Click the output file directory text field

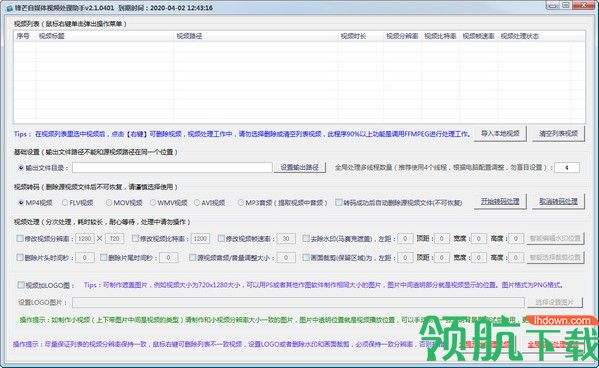pyautogui.click(x=172, y=167)
